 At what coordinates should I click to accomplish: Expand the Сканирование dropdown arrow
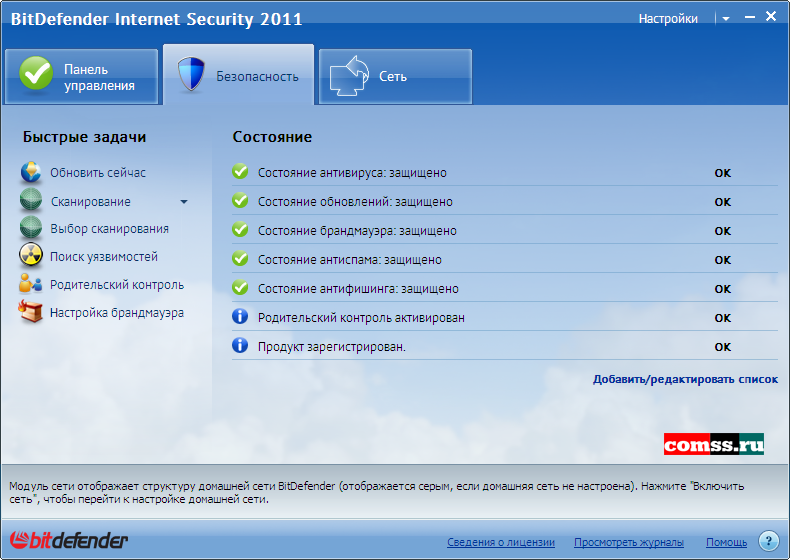coord(184,202)
